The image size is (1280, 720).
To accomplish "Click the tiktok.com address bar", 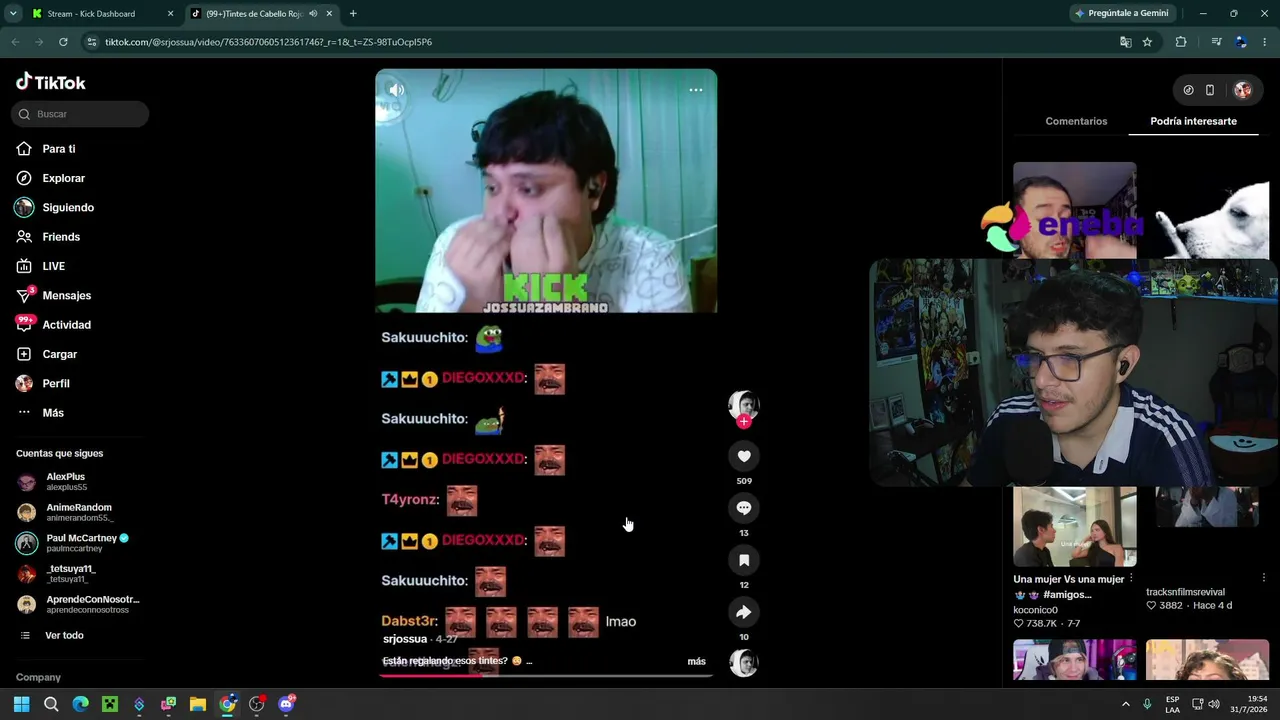I will click(600, 42).
